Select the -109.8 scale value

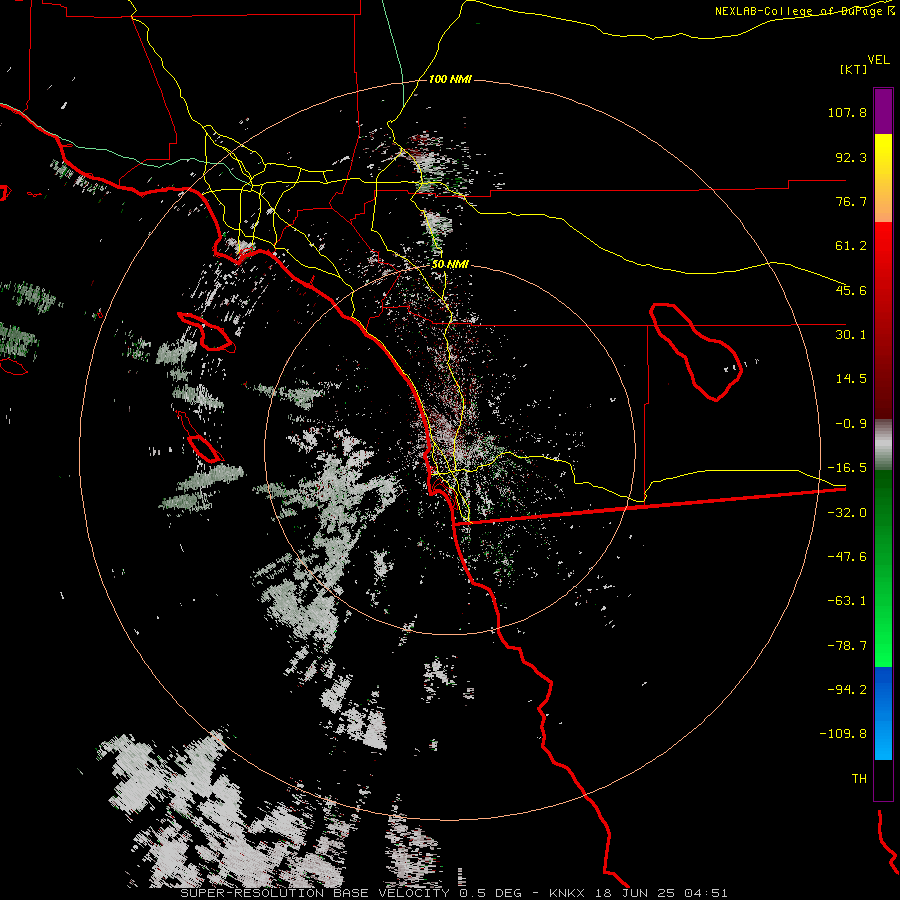click(x=843, y=734)
